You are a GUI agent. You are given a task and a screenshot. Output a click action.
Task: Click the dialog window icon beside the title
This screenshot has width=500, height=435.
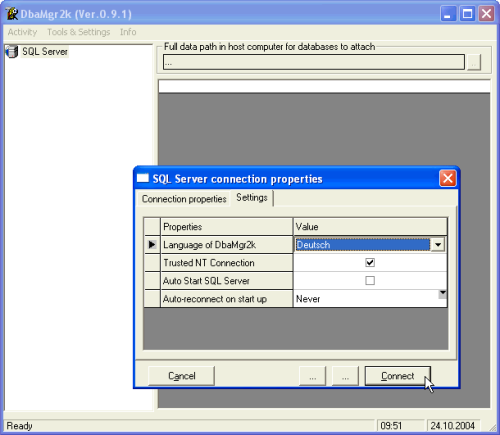point(143,178)
